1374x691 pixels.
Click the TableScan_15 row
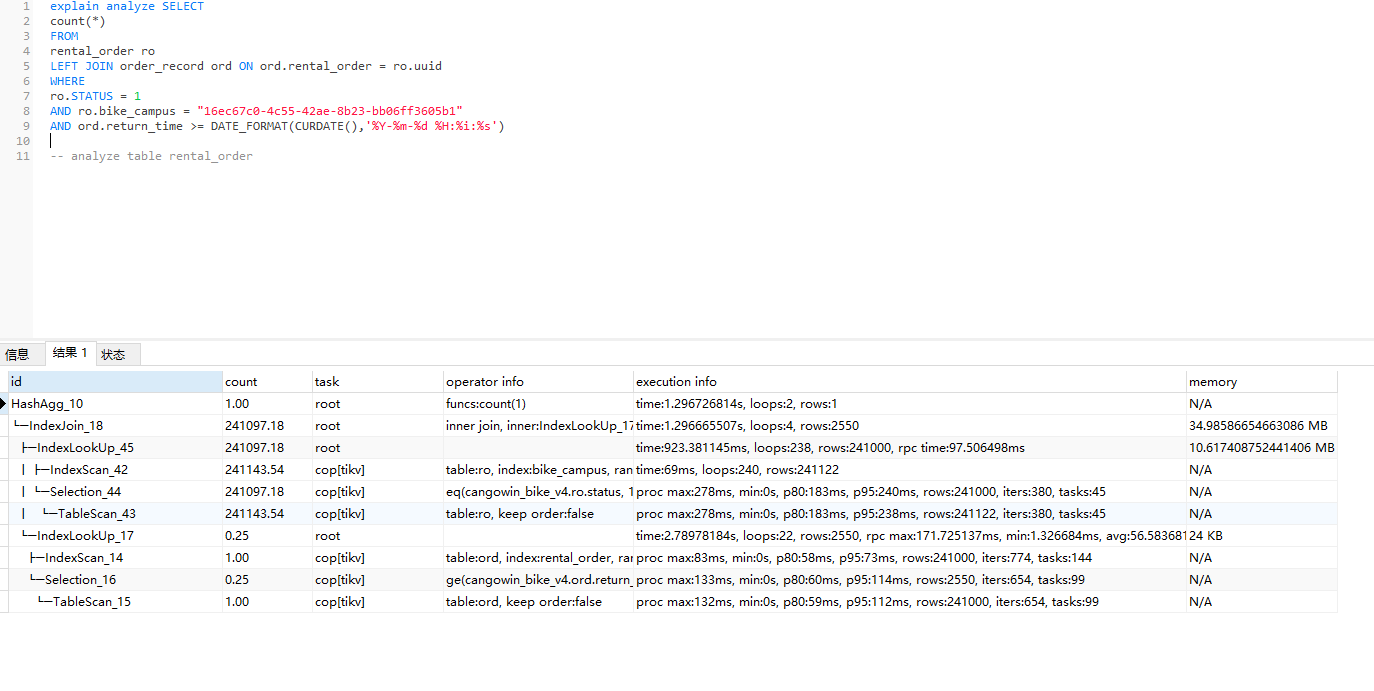click(92, 602)
